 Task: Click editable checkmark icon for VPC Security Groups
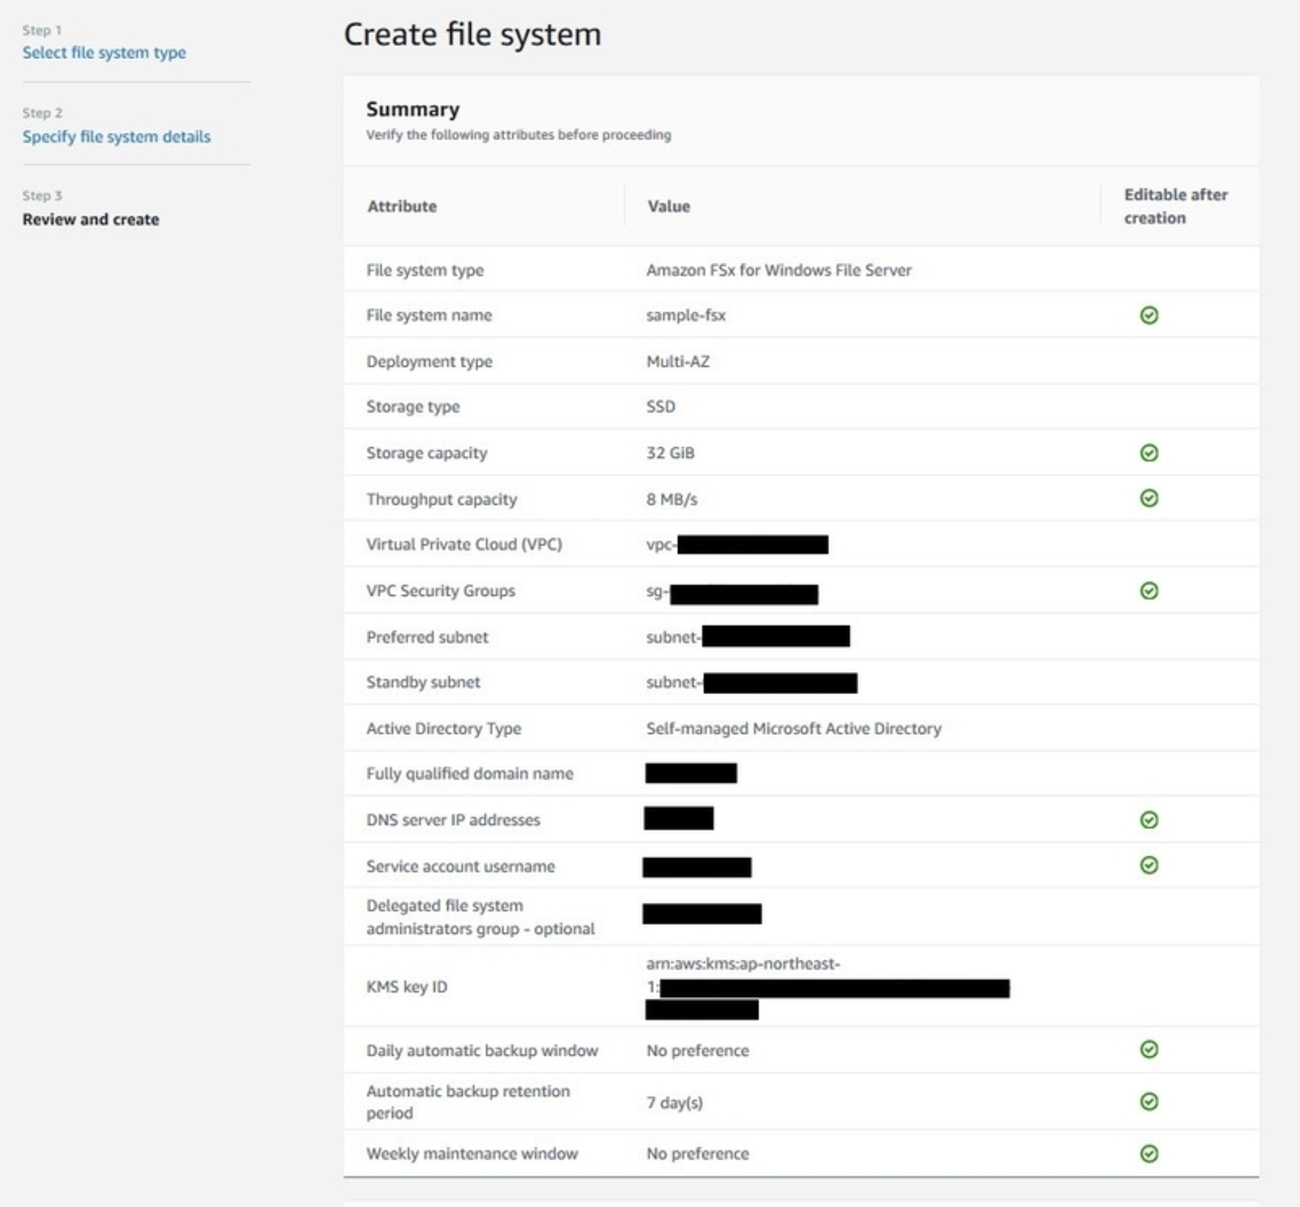[x=1149, y=591]
